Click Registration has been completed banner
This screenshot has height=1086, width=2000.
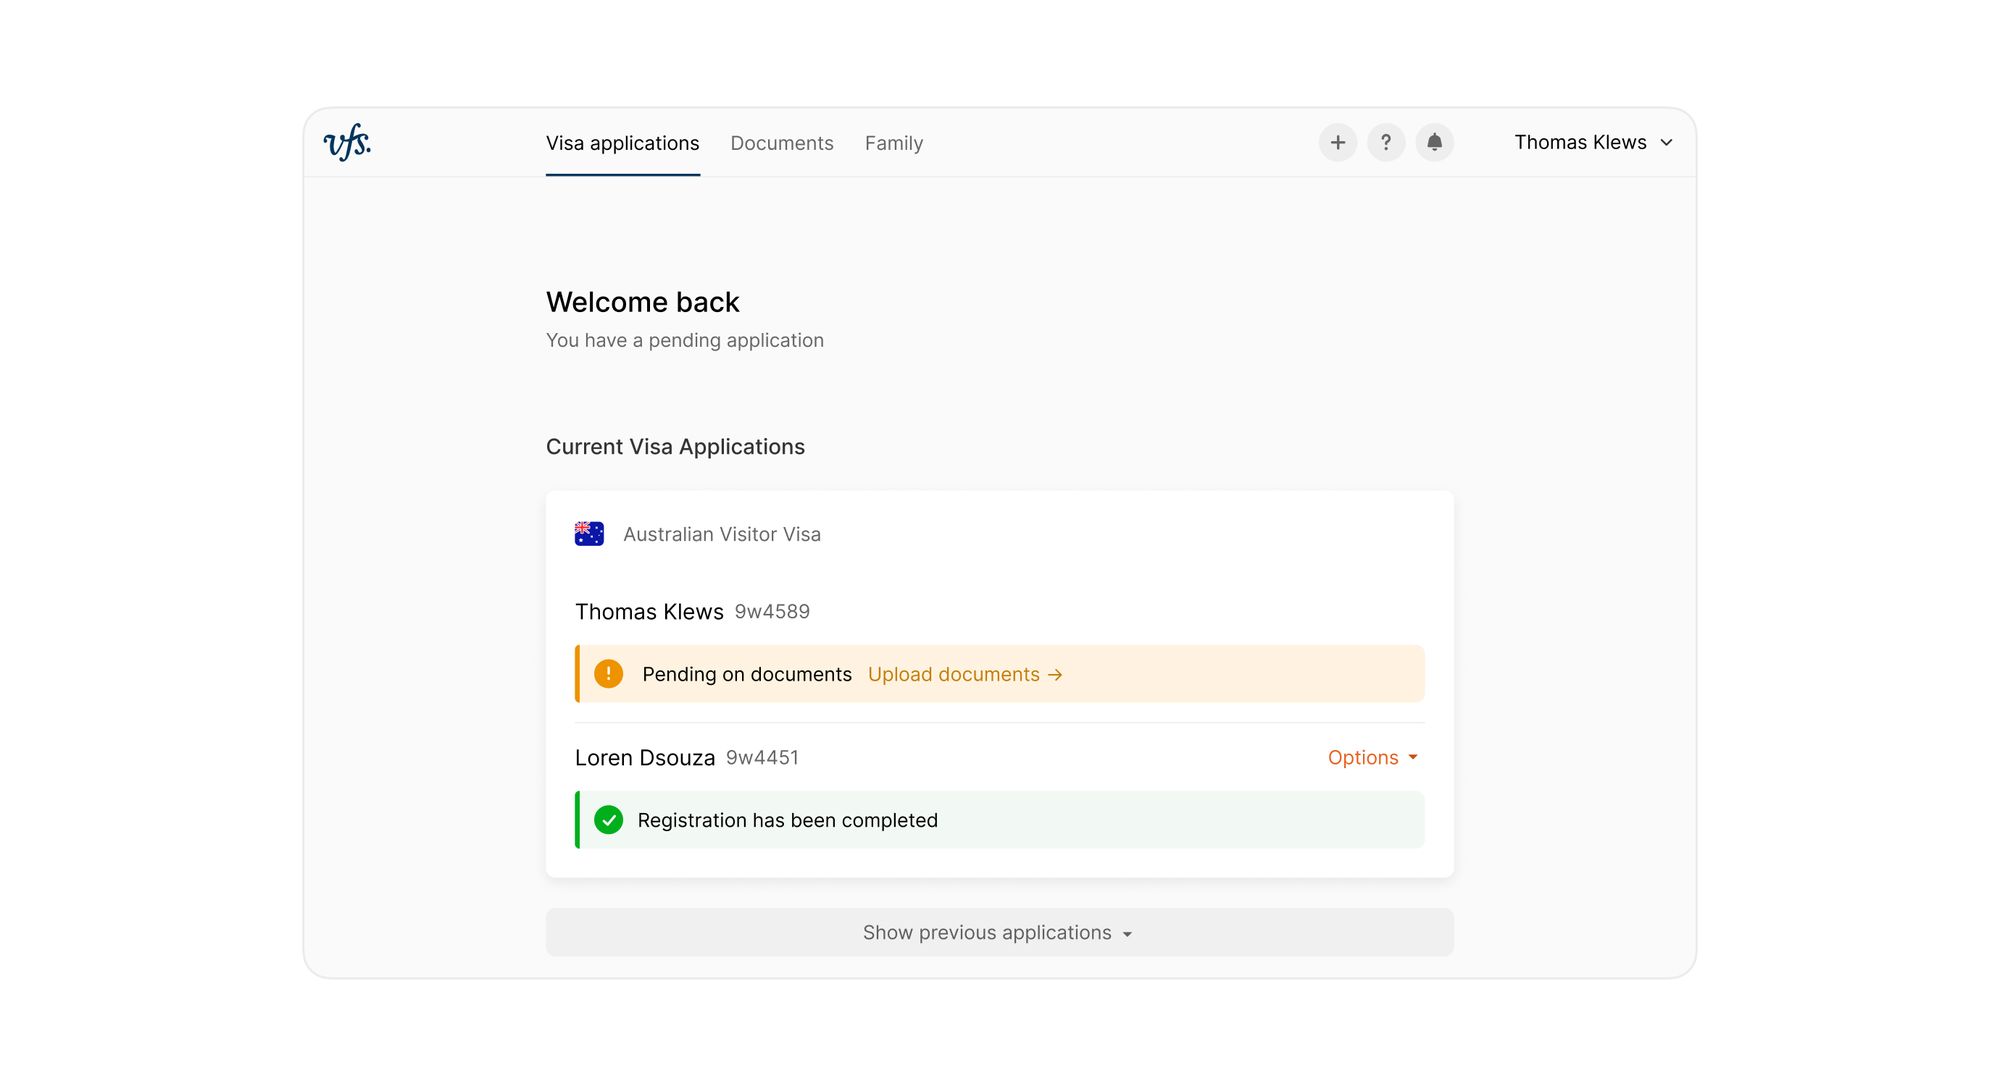(787, 821)
